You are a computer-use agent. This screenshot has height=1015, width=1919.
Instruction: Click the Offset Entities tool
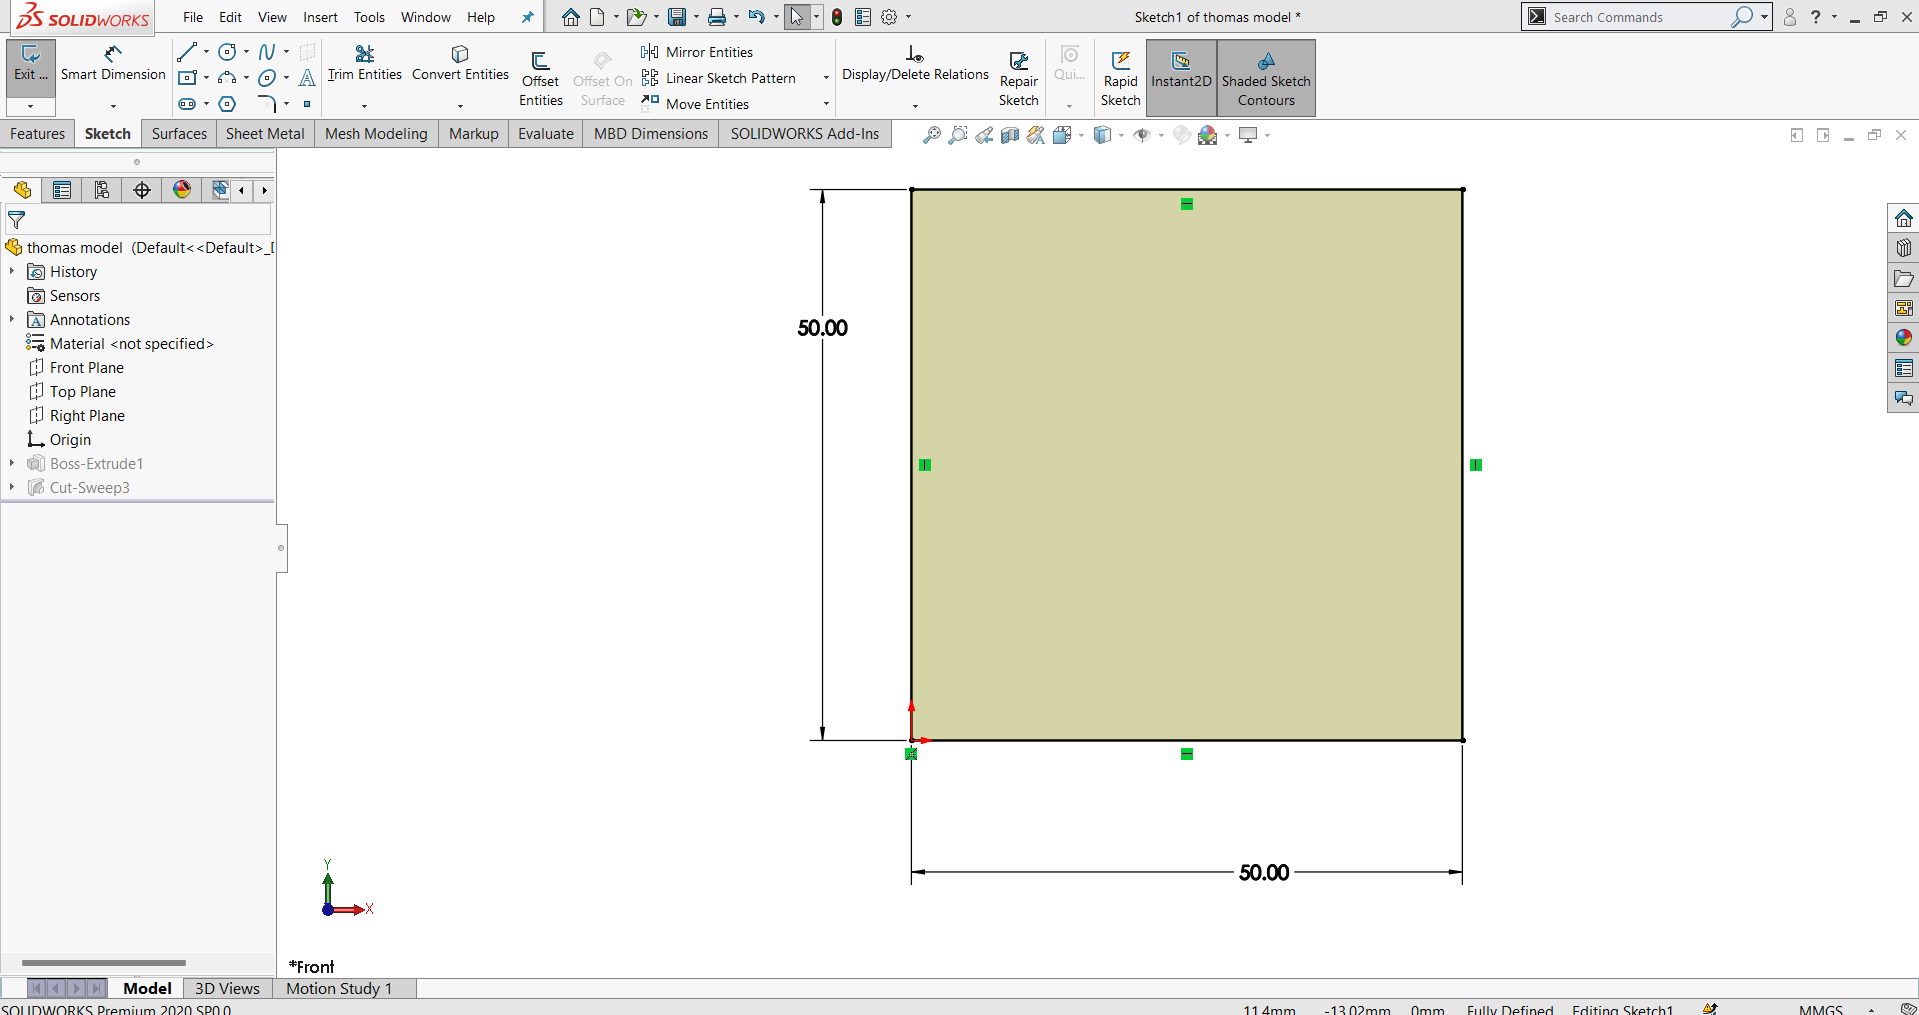pos(540,78)
